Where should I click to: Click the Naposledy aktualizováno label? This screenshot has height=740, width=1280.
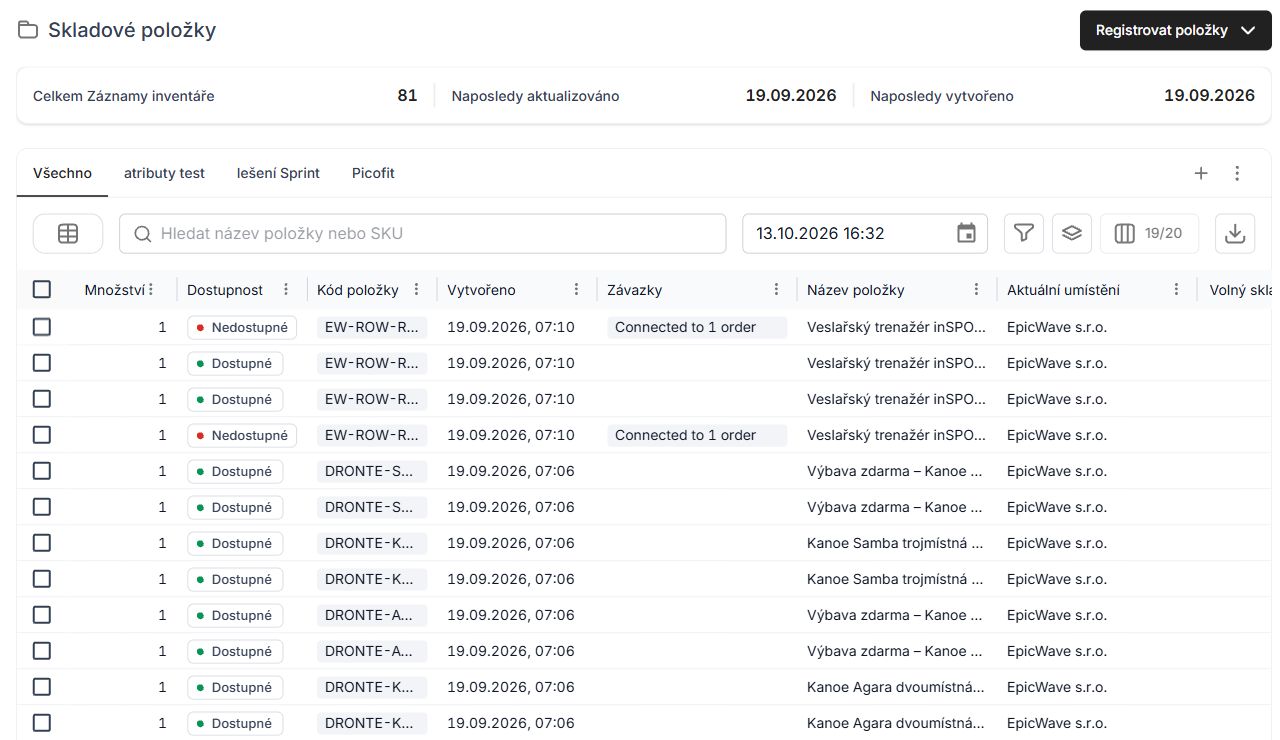coord(535,96)
